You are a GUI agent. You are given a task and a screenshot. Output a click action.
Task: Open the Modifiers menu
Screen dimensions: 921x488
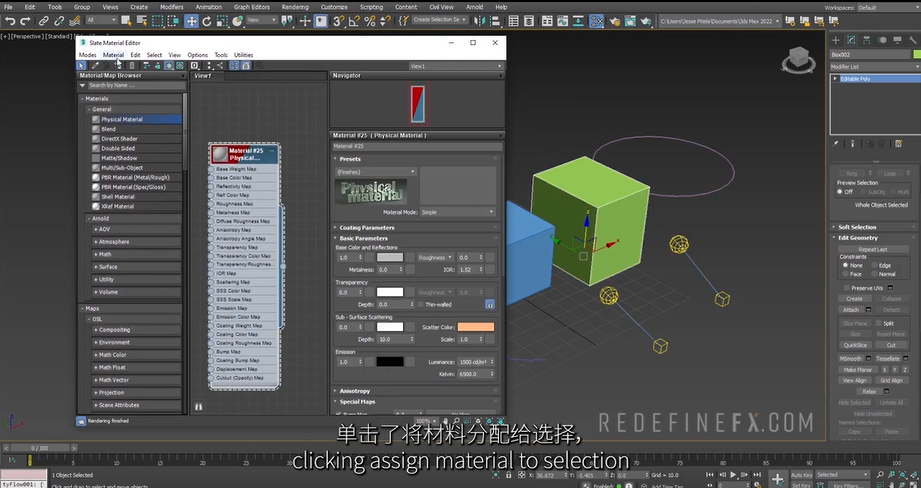pyautogui.click(x=172, y=7)
